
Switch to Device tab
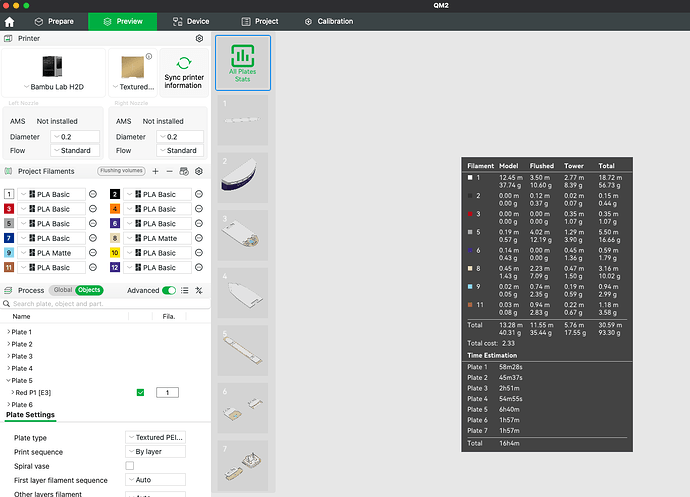191,22
